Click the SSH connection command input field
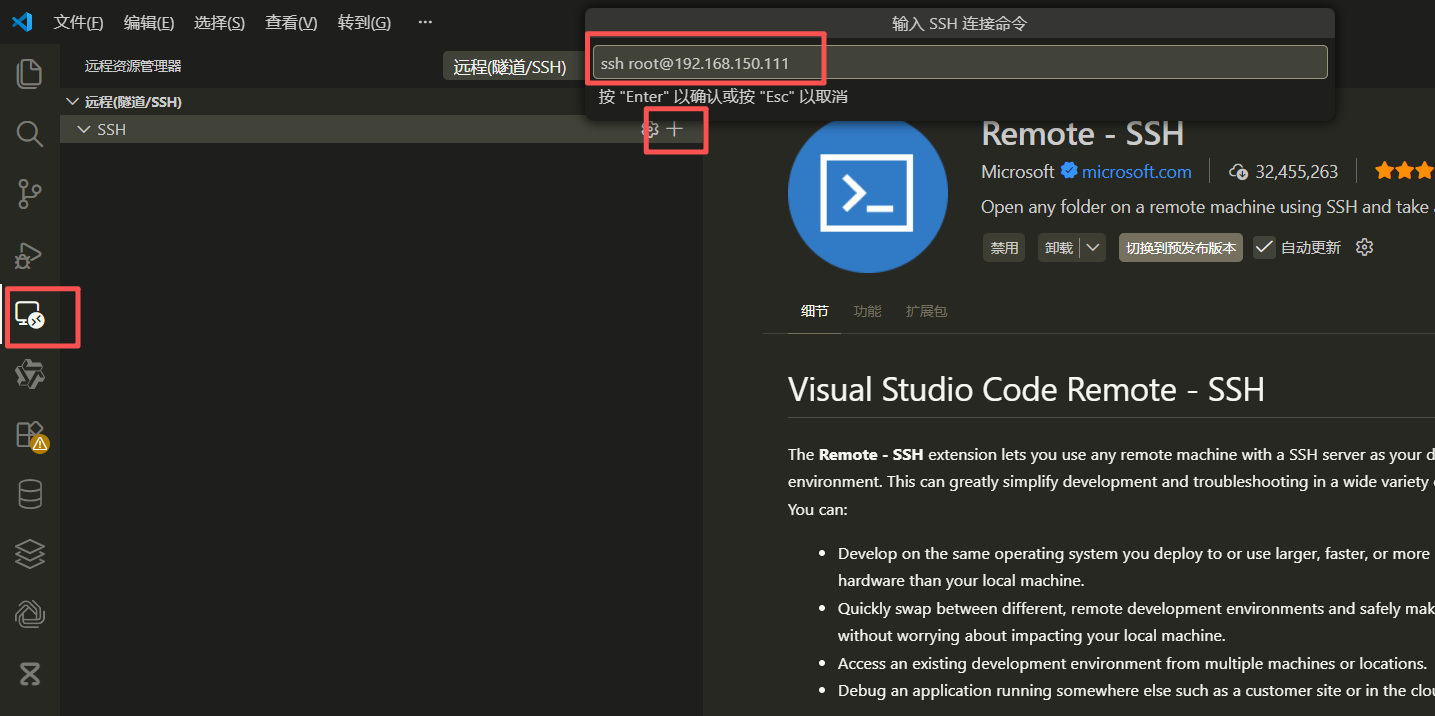 click(959, 63)
